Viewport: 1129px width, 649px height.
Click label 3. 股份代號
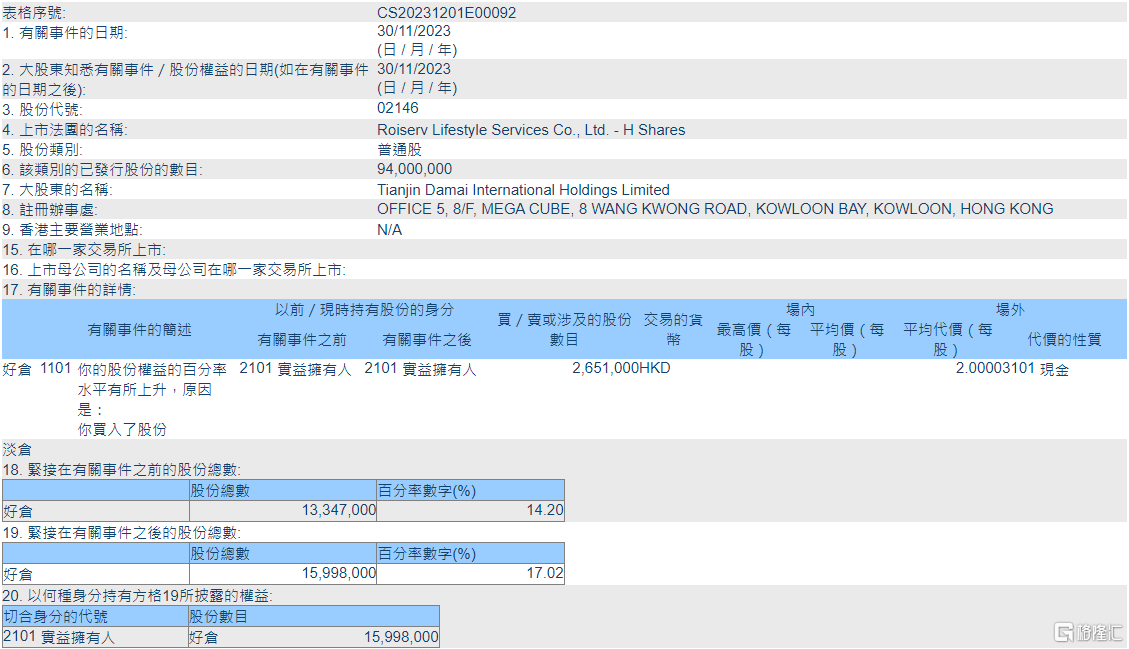tap(42, 109)
